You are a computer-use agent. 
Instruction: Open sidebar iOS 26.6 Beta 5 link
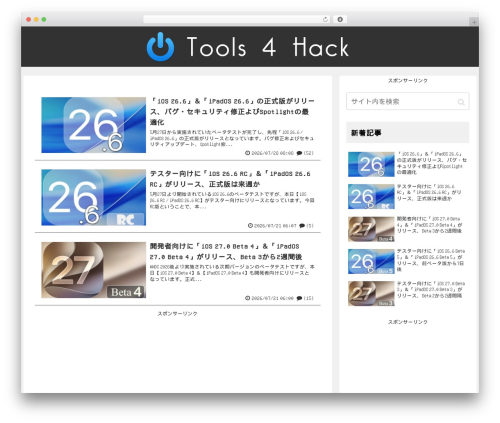tap(431, 260)
